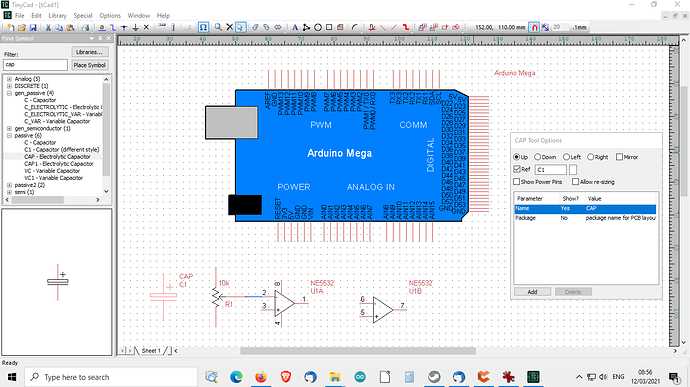Enable the Mirror checkbox

619,157
